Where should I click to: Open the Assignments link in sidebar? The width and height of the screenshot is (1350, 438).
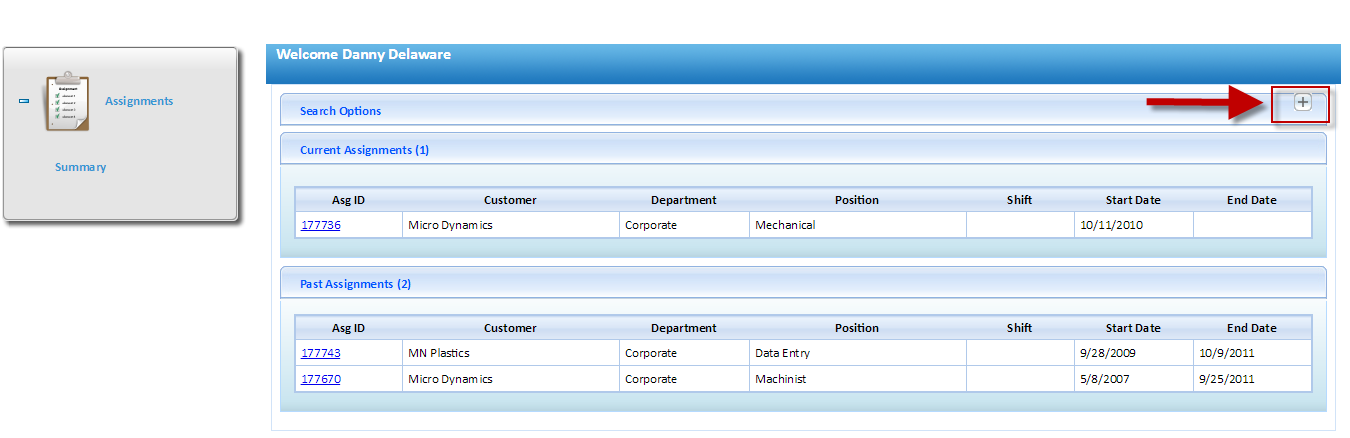139,101
